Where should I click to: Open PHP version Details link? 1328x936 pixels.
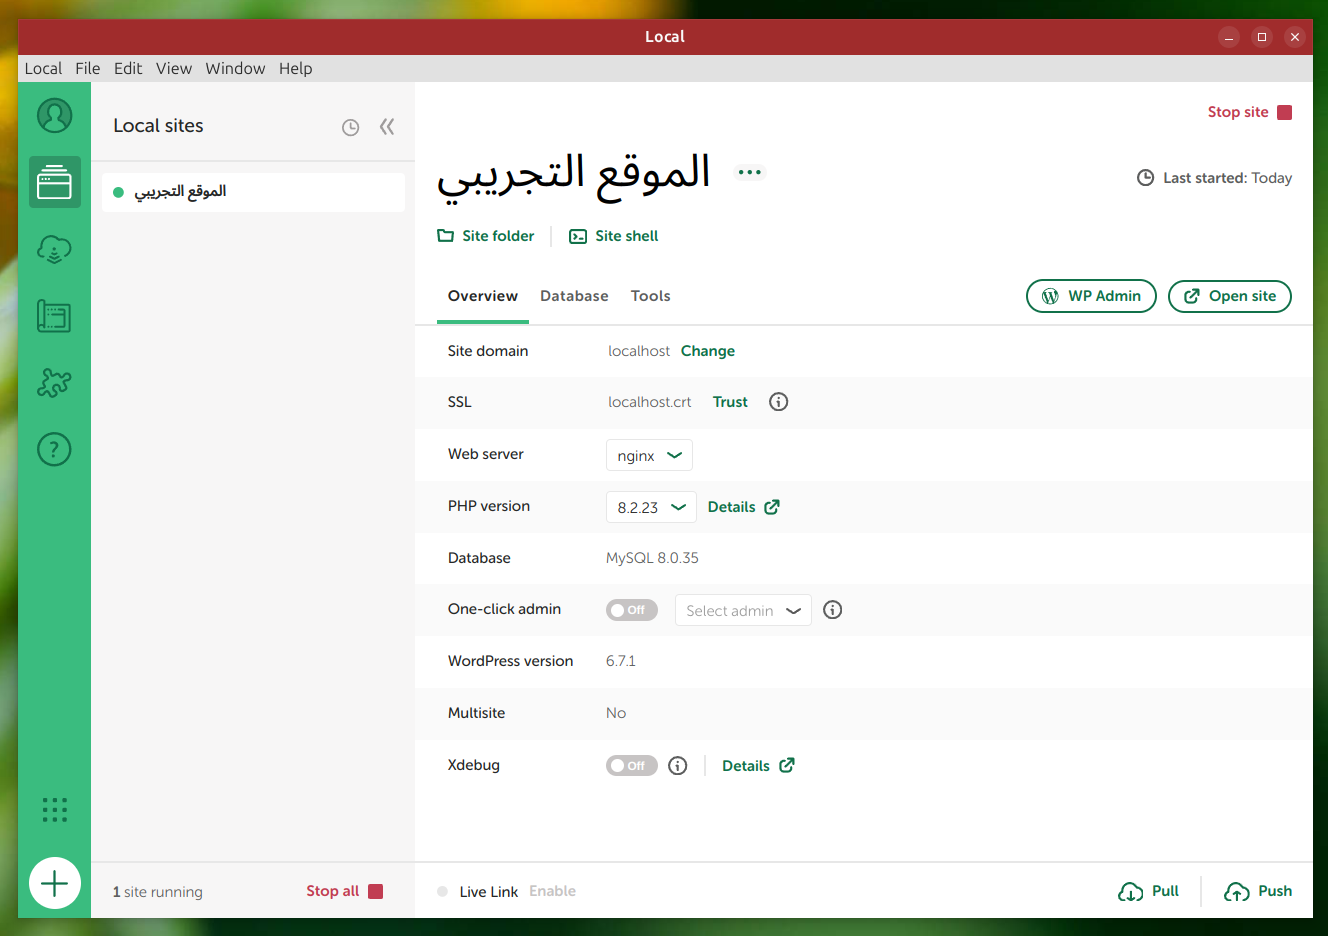(744, 507)
